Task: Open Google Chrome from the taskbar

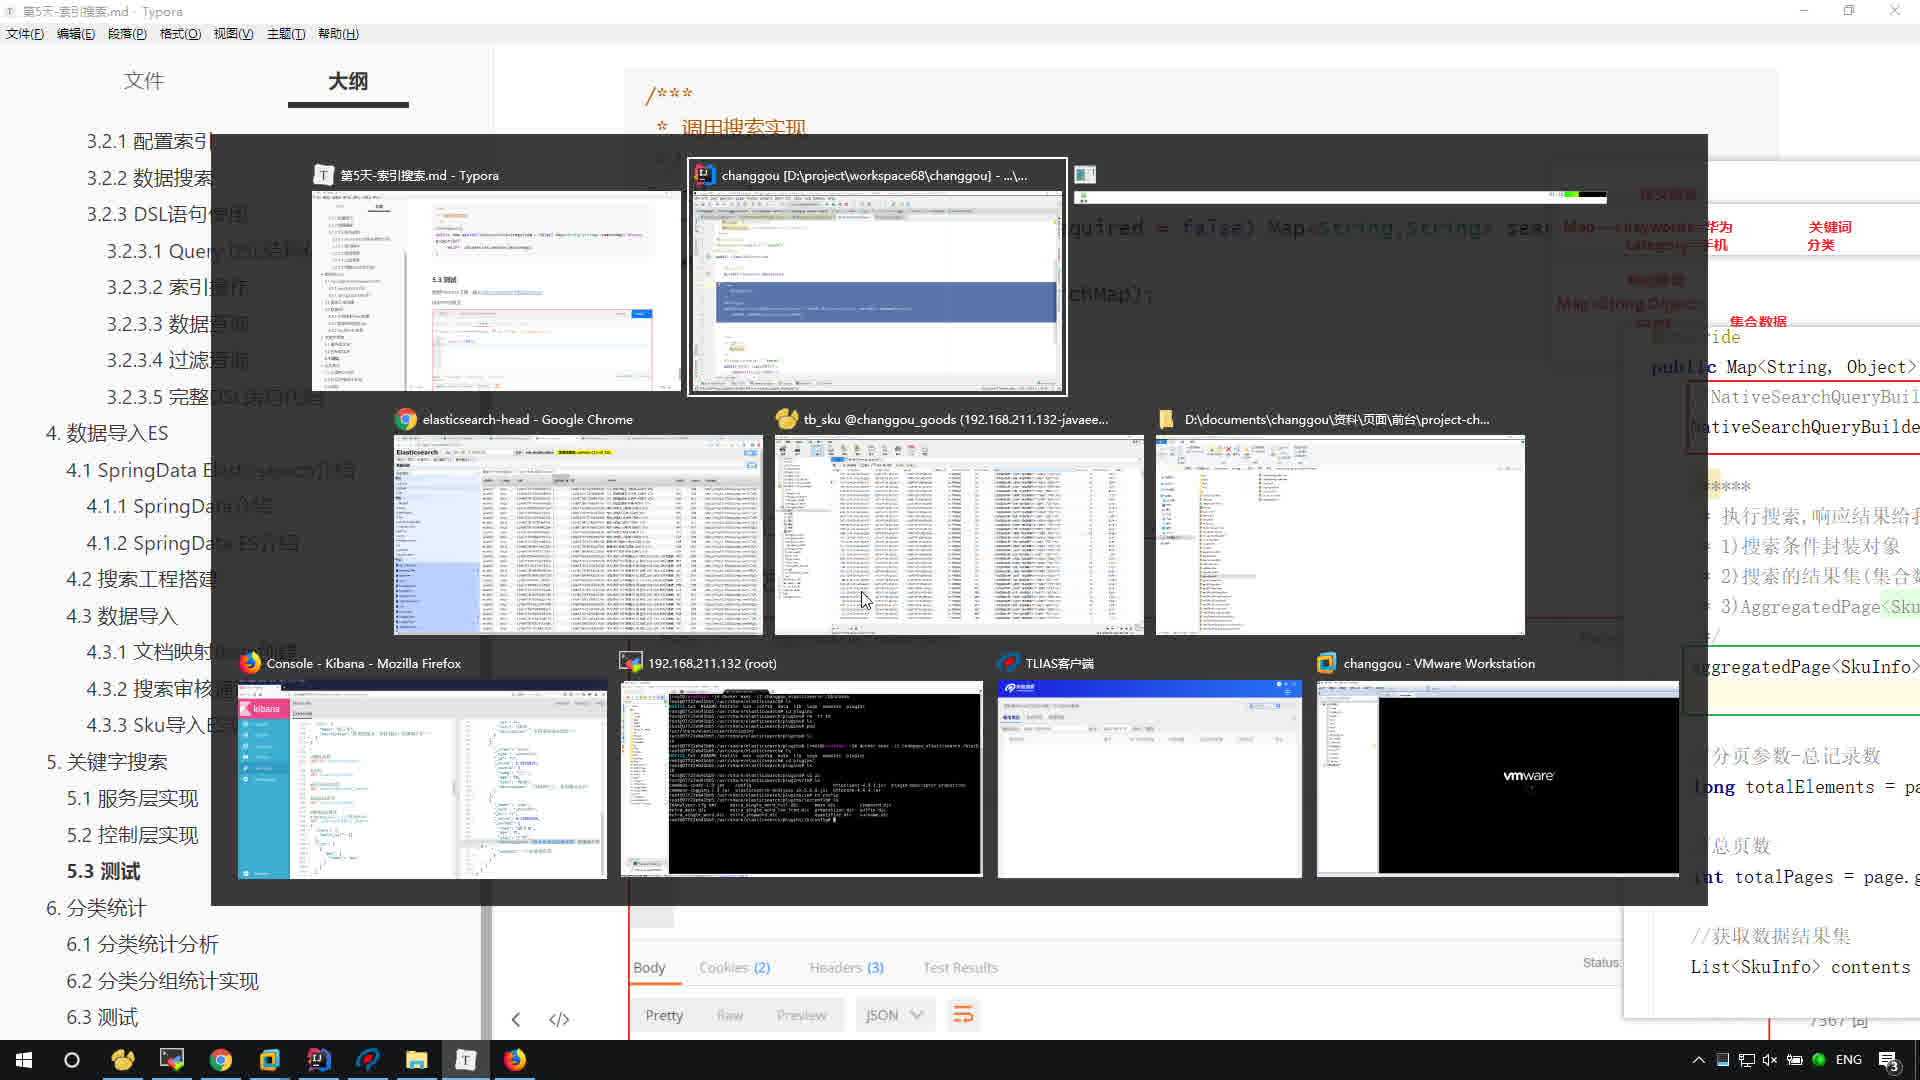Action: (x=221, y=1060)
